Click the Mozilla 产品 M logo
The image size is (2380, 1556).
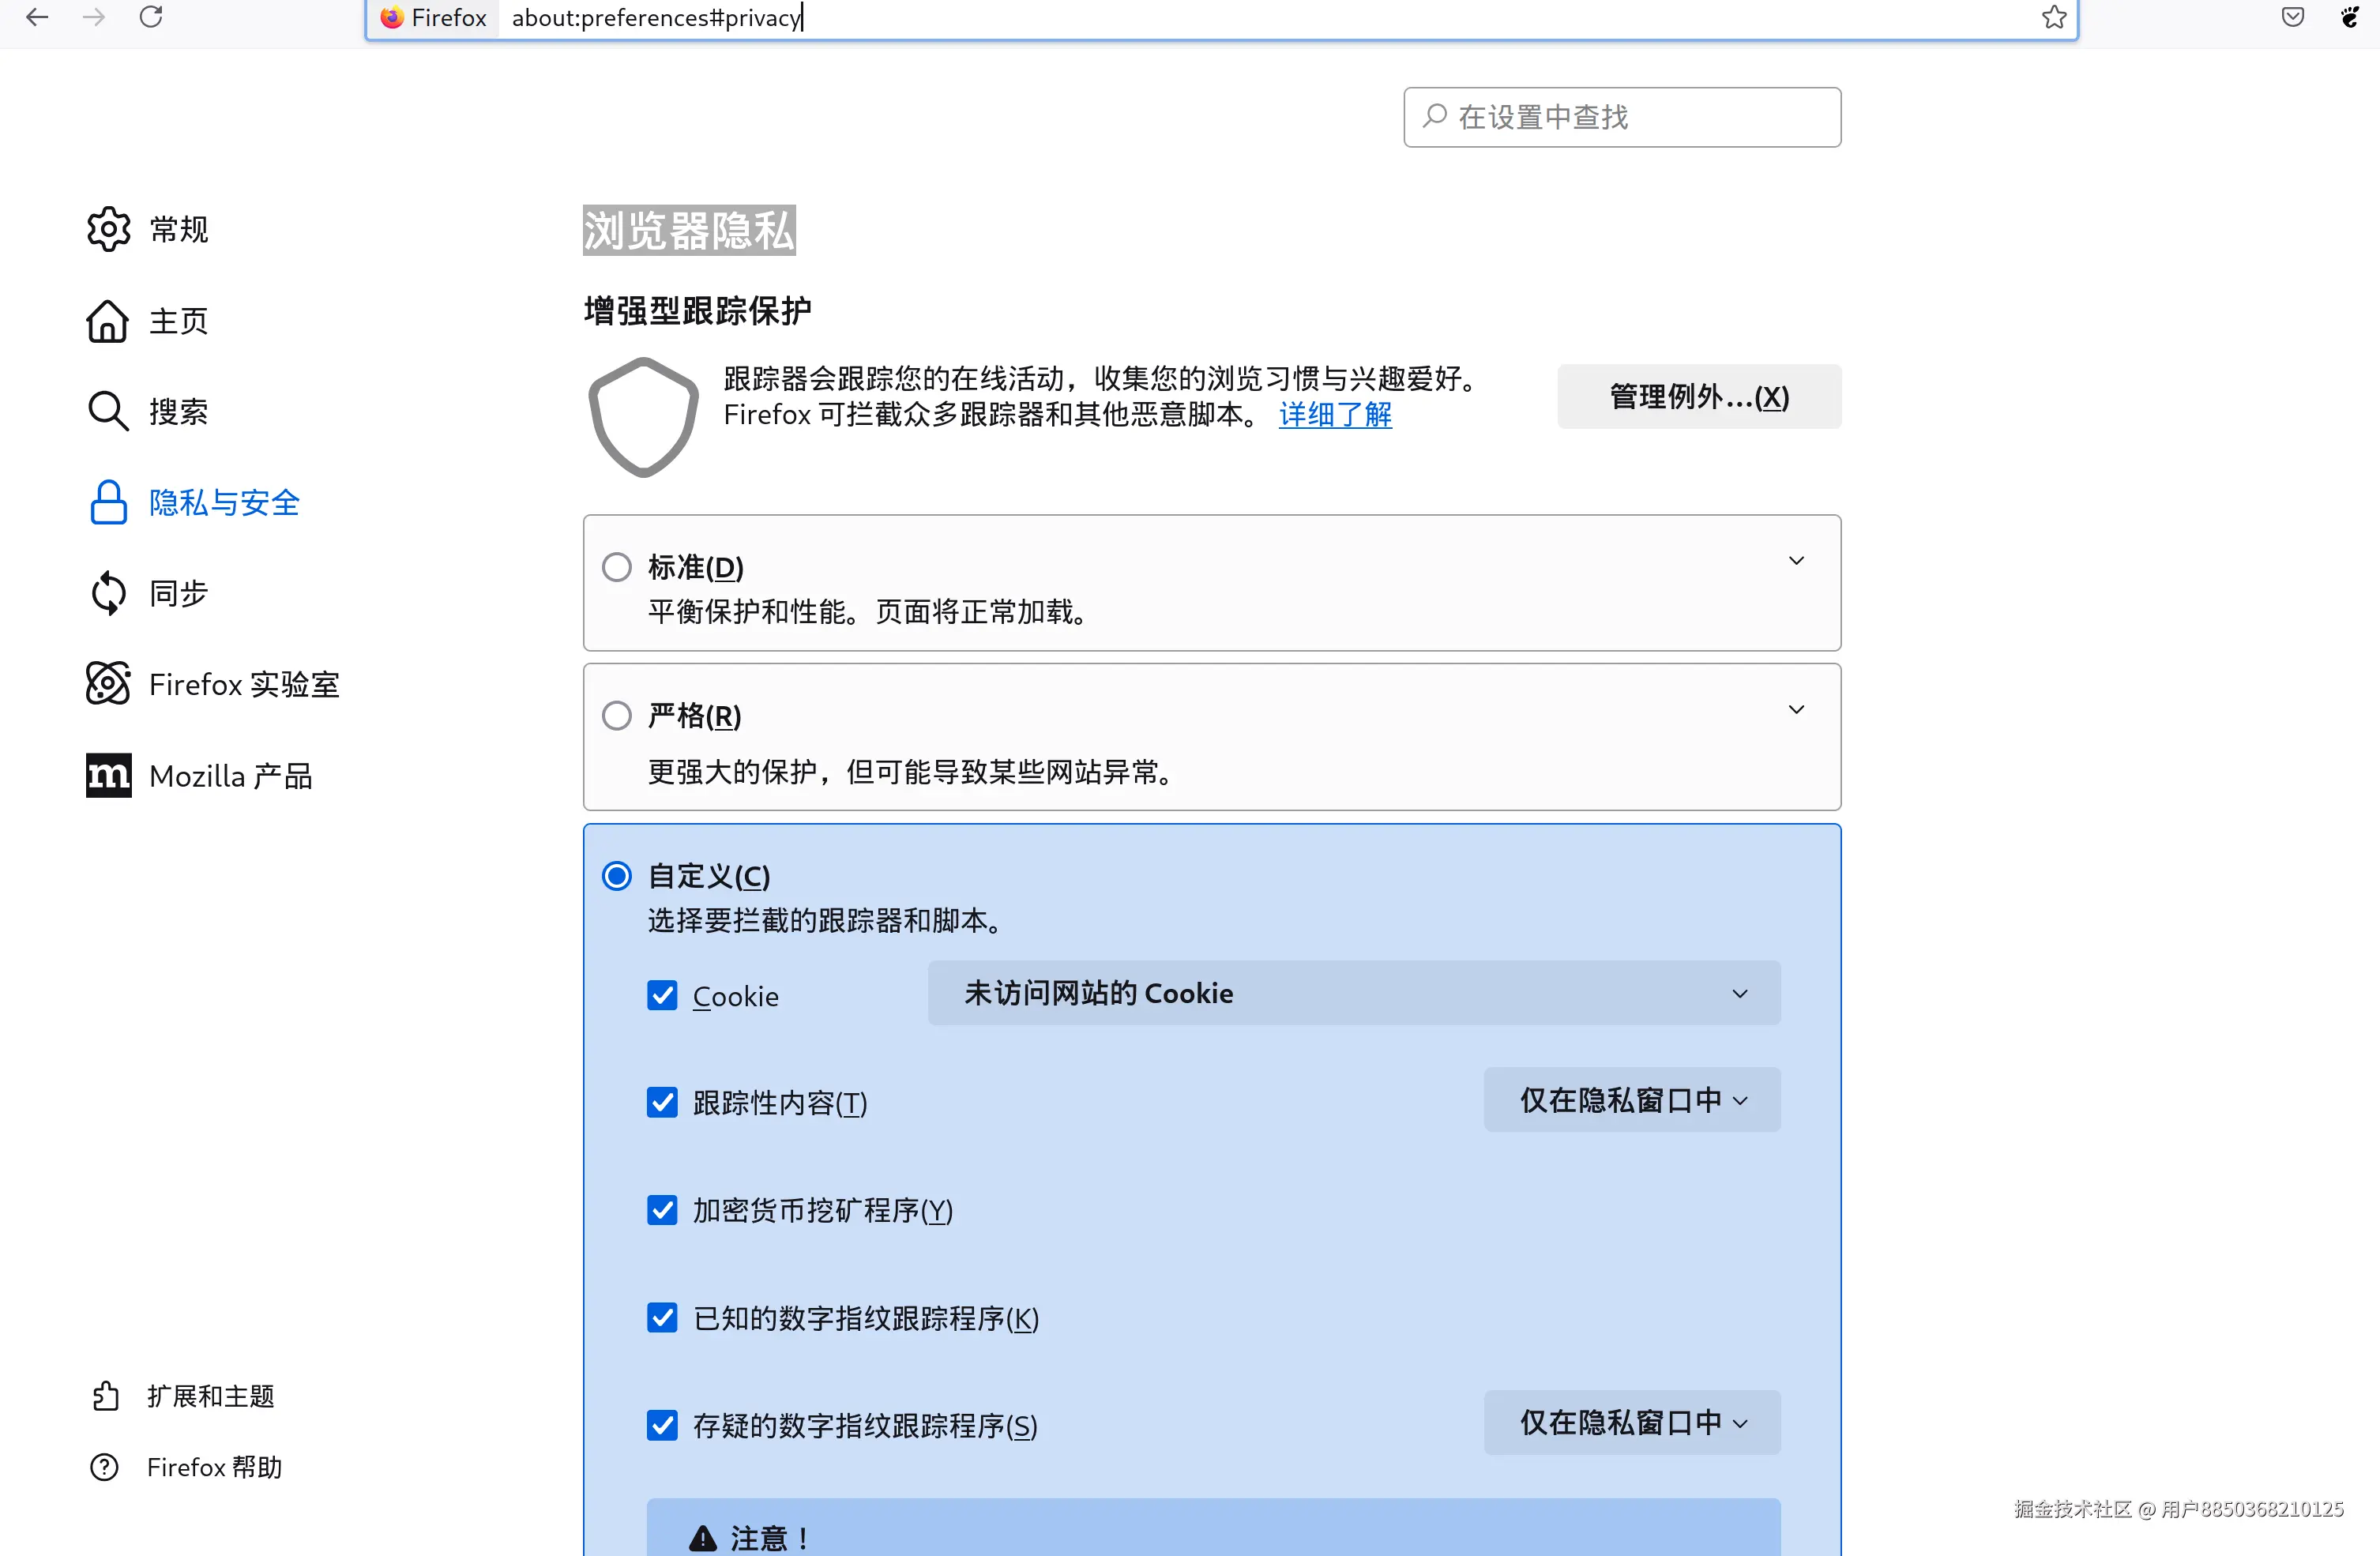click(x=108, y=775)
